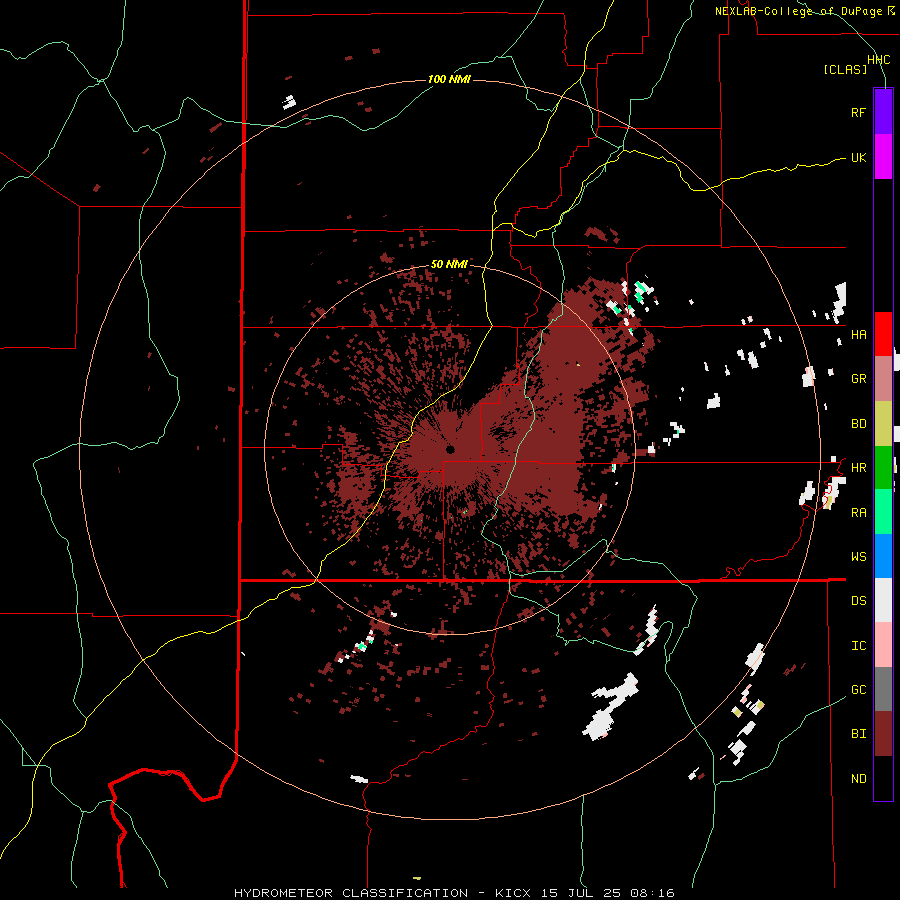The height and width of the screenshot is (900, 900).
Task: Click the 'ND' legend label
Action: point(858,779)
